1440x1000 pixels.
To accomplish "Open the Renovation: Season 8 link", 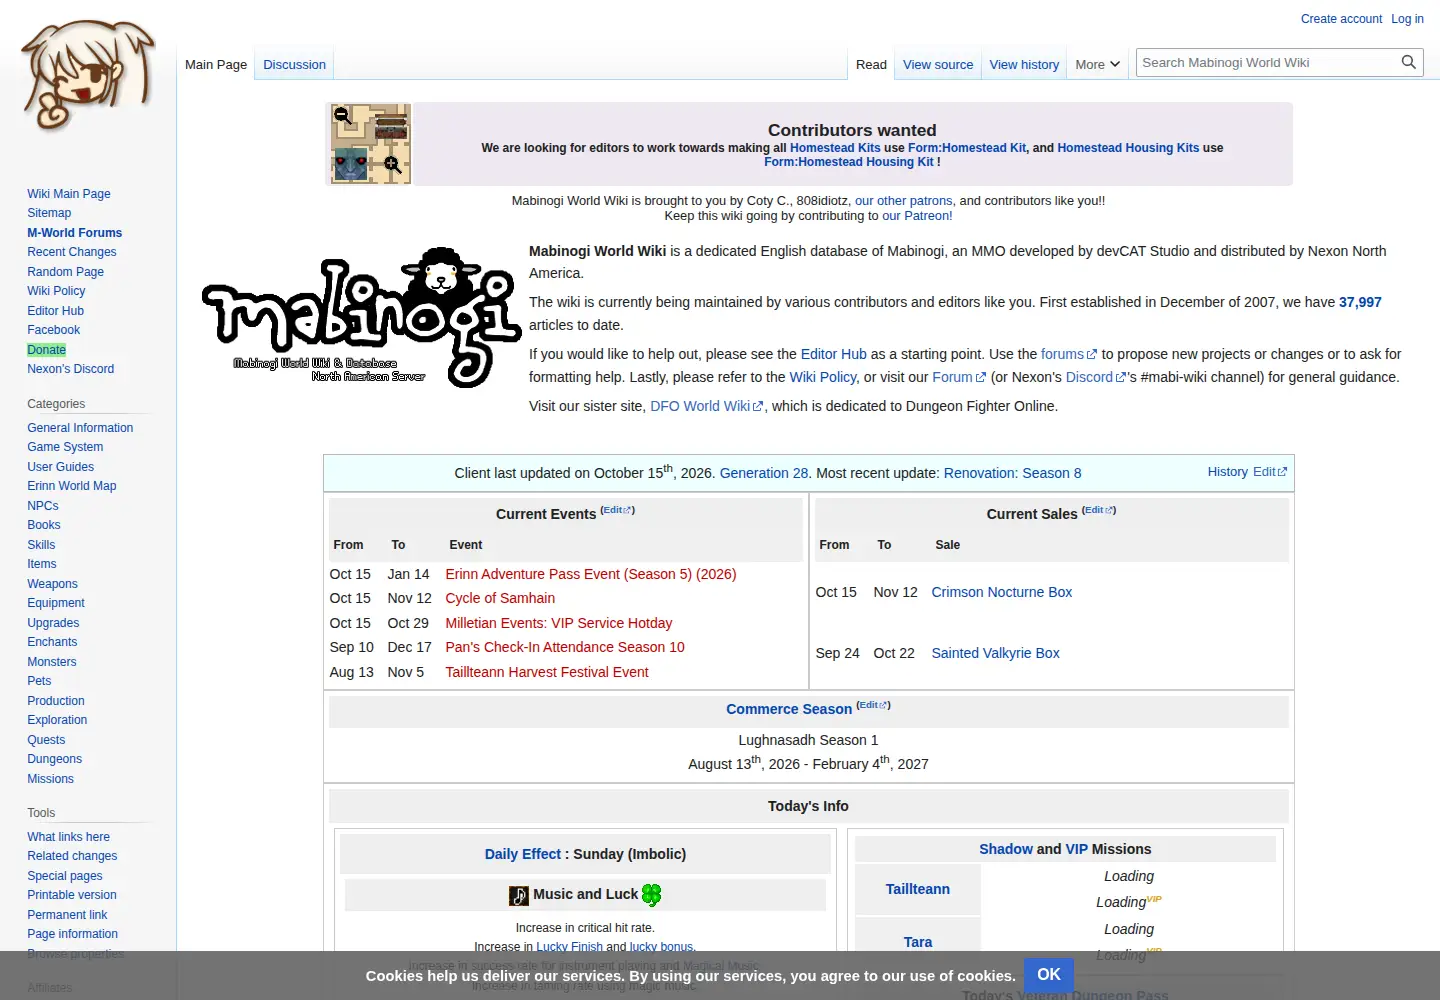I will 1012,473.
